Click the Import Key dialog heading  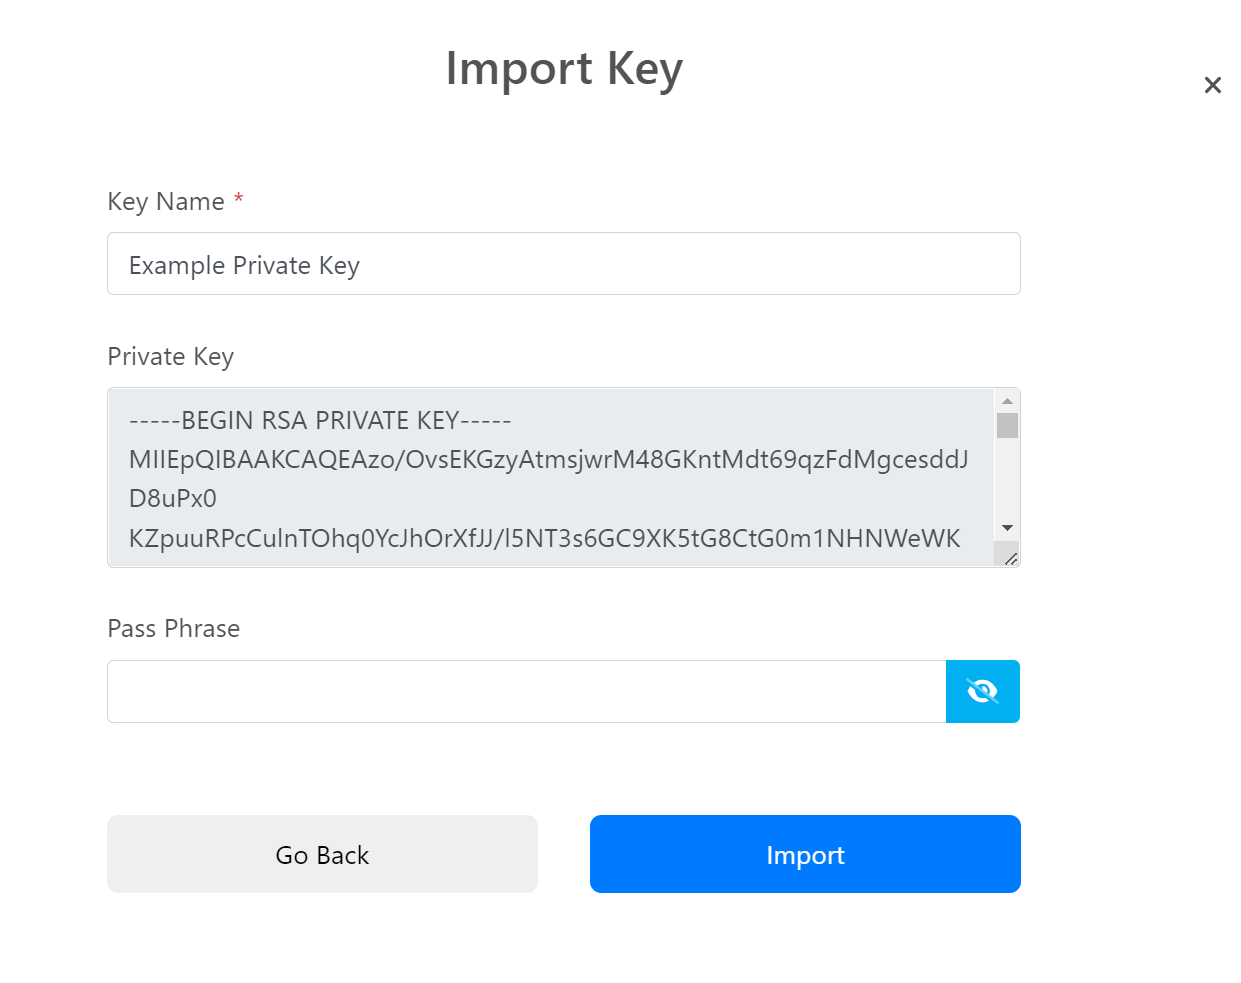coord(564,69)
